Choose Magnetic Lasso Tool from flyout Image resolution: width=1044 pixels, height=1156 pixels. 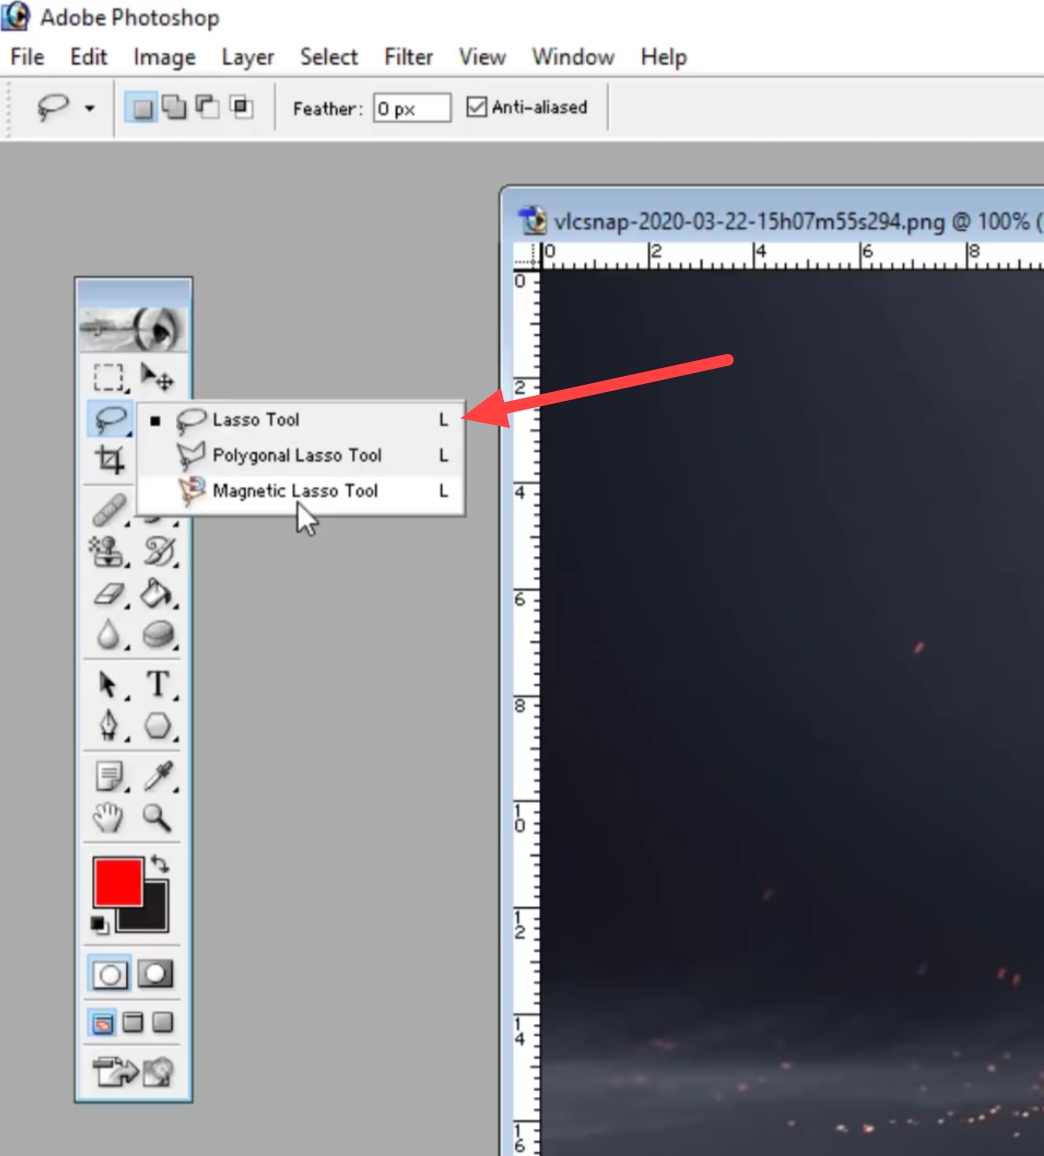click(x=301, y=490)
